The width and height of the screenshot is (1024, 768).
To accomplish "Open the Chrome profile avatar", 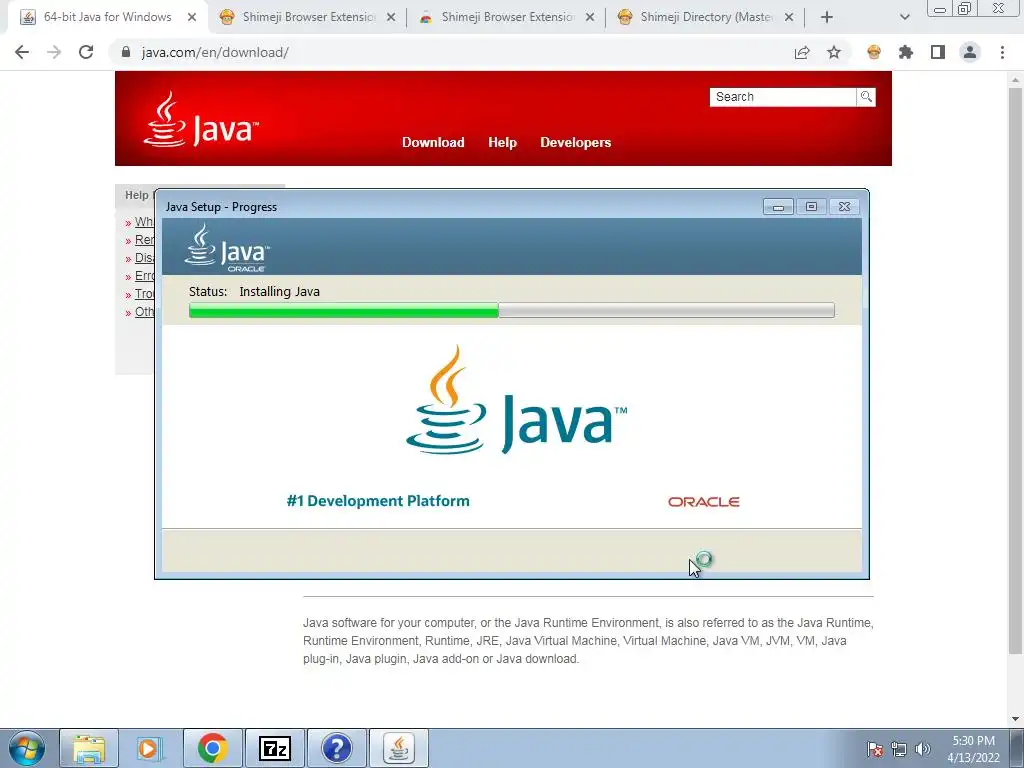I will click(970, 52).
